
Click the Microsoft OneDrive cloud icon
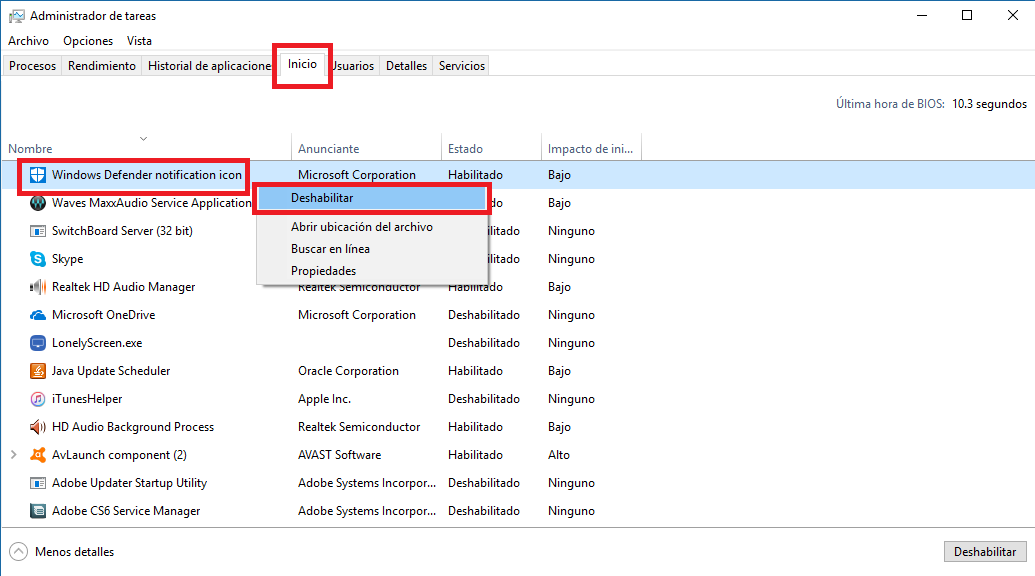(x=38, y=315)
